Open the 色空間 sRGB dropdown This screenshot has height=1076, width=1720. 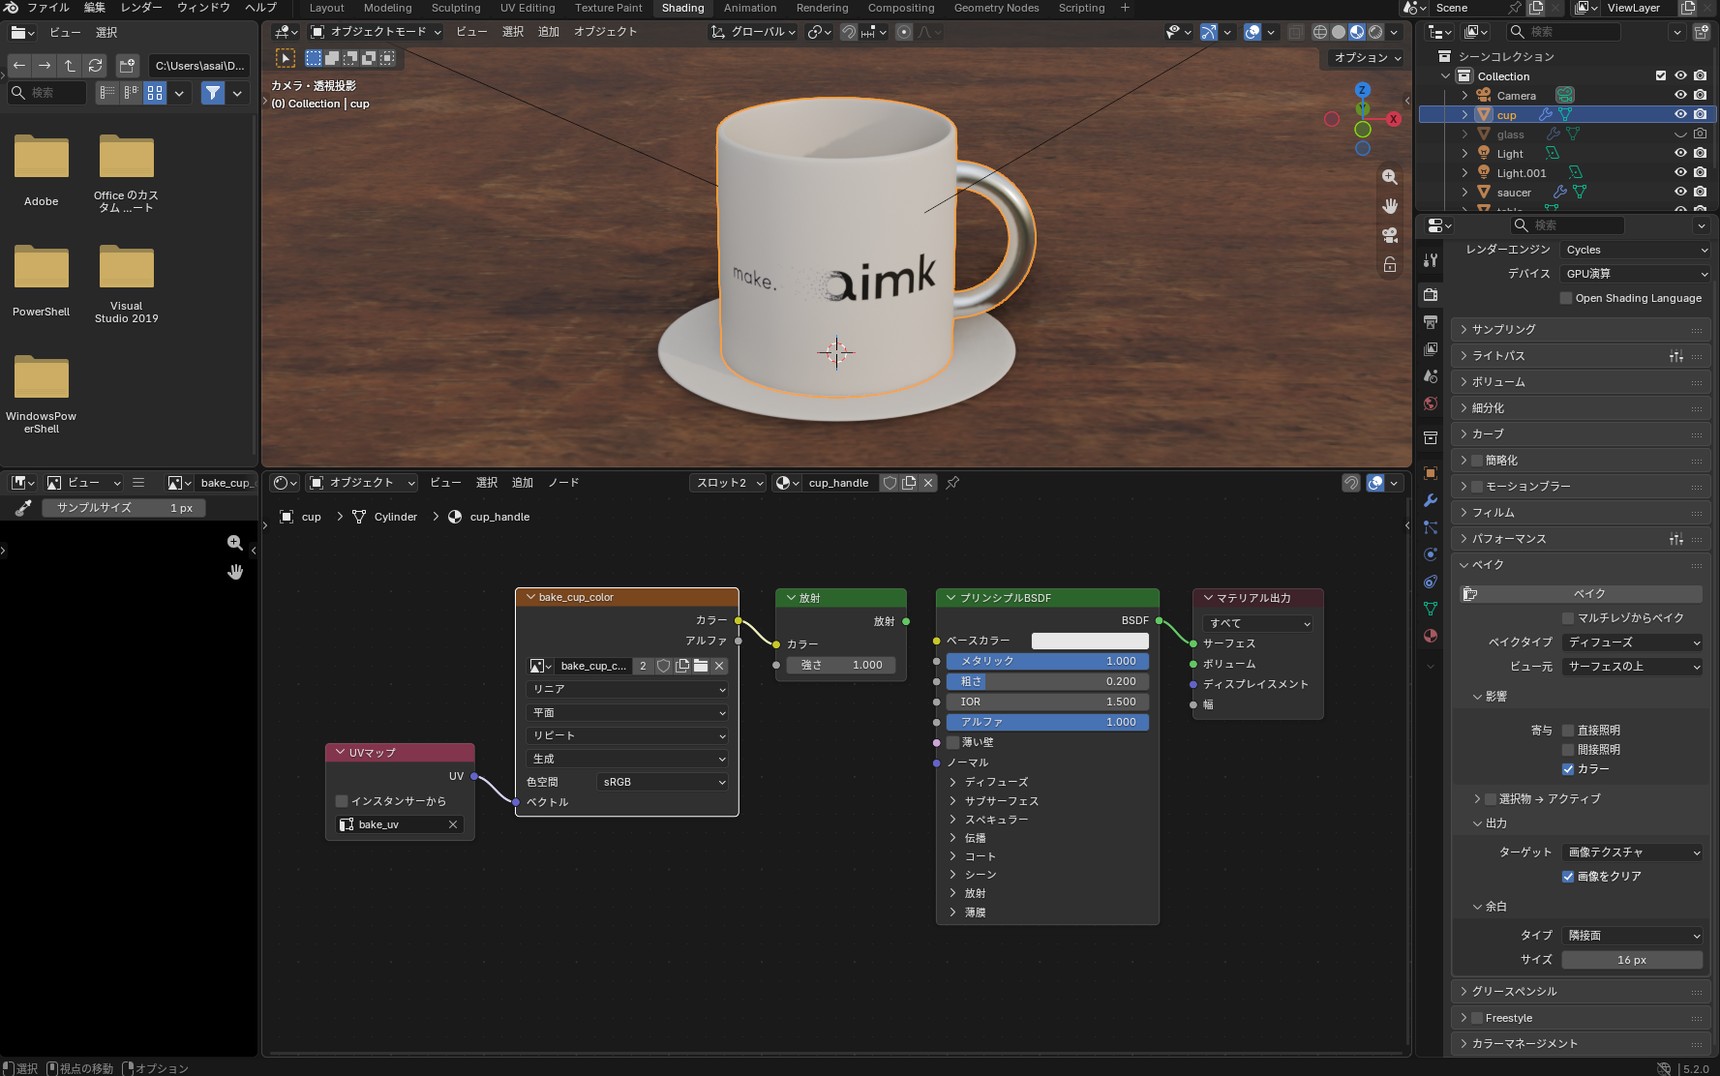click(663, 782)
